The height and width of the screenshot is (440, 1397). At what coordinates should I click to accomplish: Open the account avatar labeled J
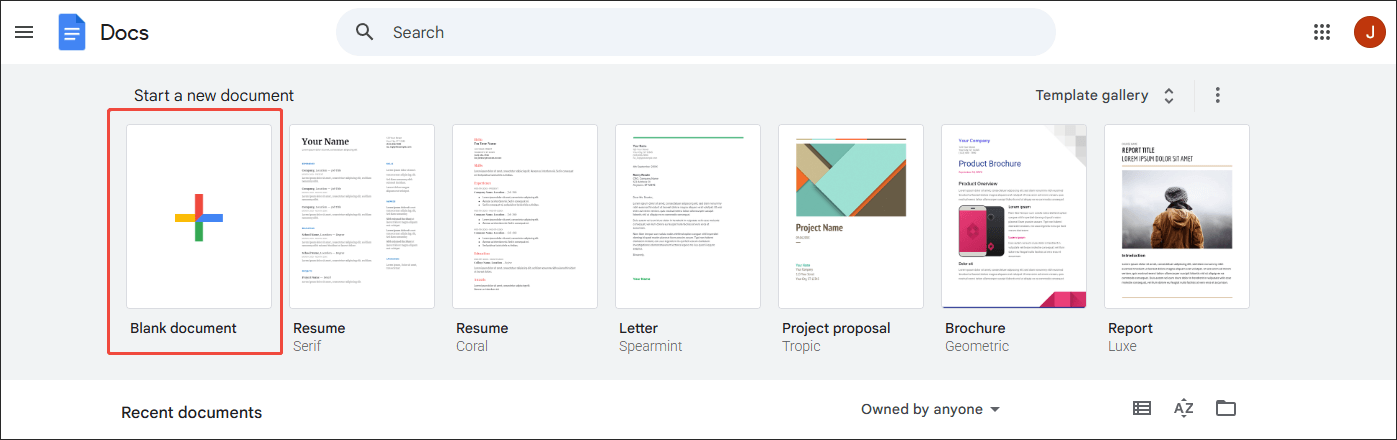pos(1369,32)
